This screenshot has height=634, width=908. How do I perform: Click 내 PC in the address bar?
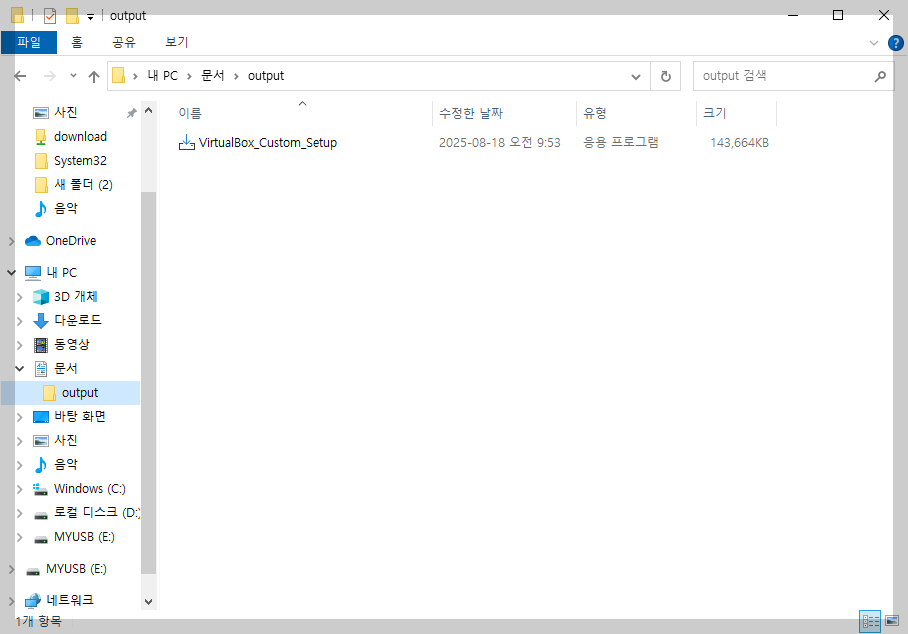click(163, 76)
